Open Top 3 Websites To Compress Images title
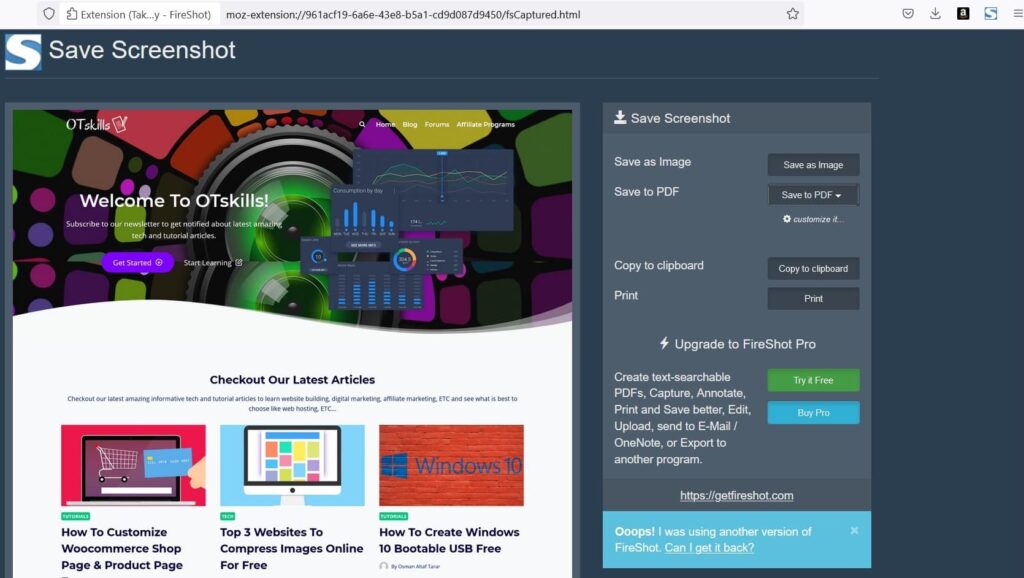Viewport: 1024px width, 578px height. [x=291, y=549]
